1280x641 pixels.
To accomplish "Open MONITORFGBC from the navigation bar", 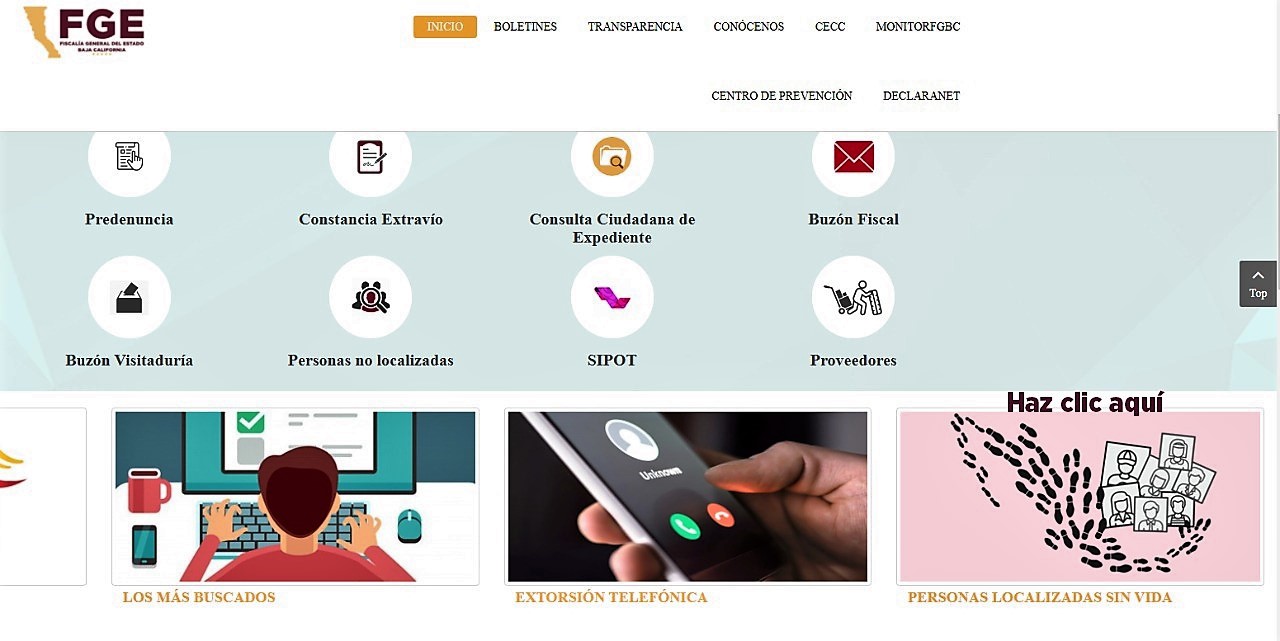I will tap(918, 27).
